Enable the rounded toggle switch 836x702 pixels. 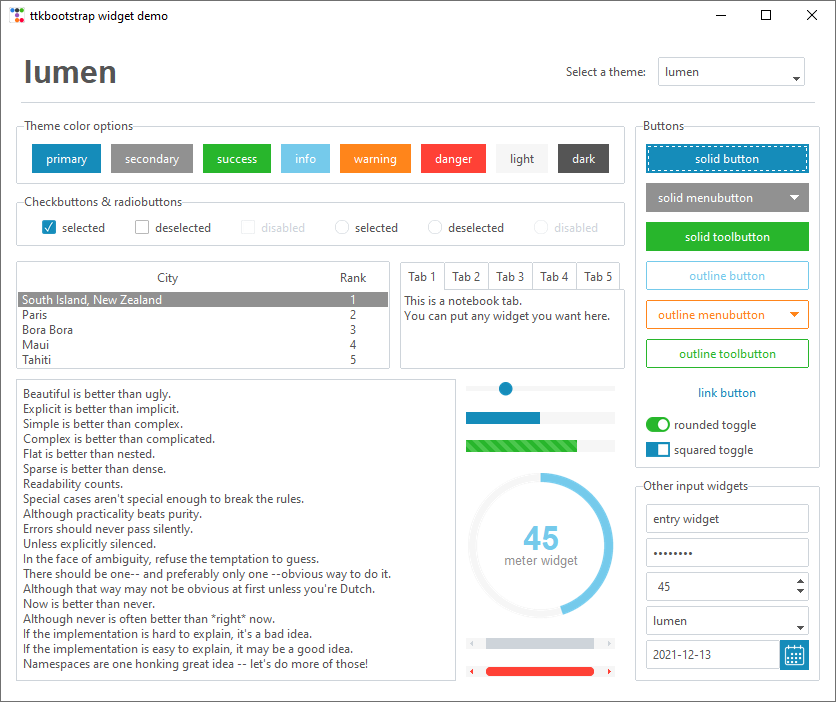(x=657, y=424)
